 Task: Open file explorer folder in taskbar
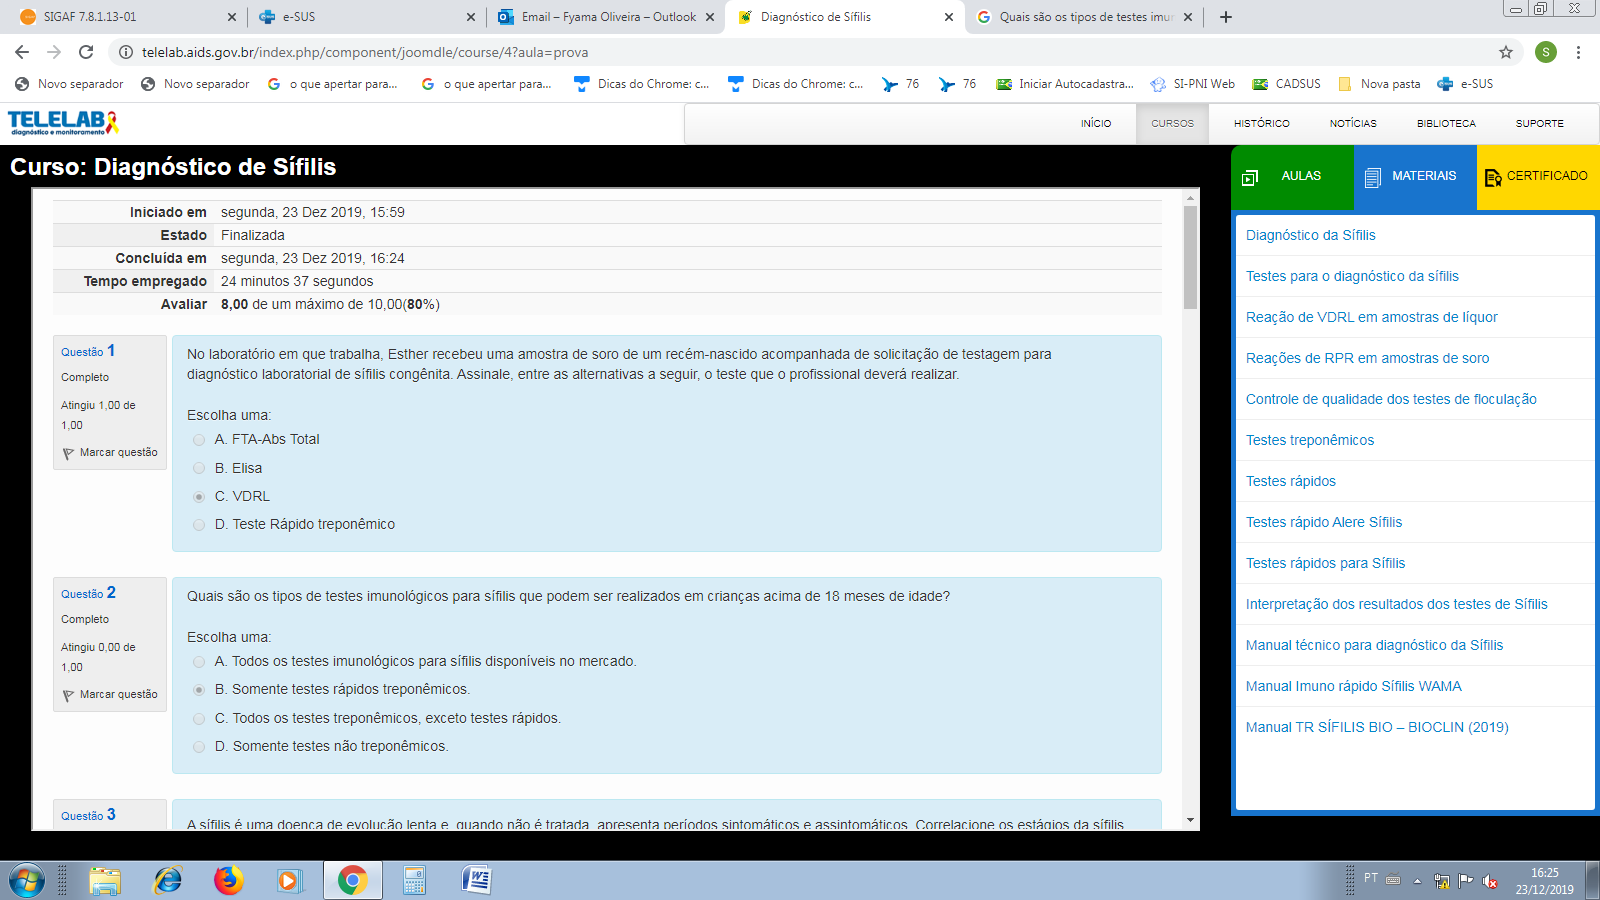pyautogui.click(x=105, y=881)
